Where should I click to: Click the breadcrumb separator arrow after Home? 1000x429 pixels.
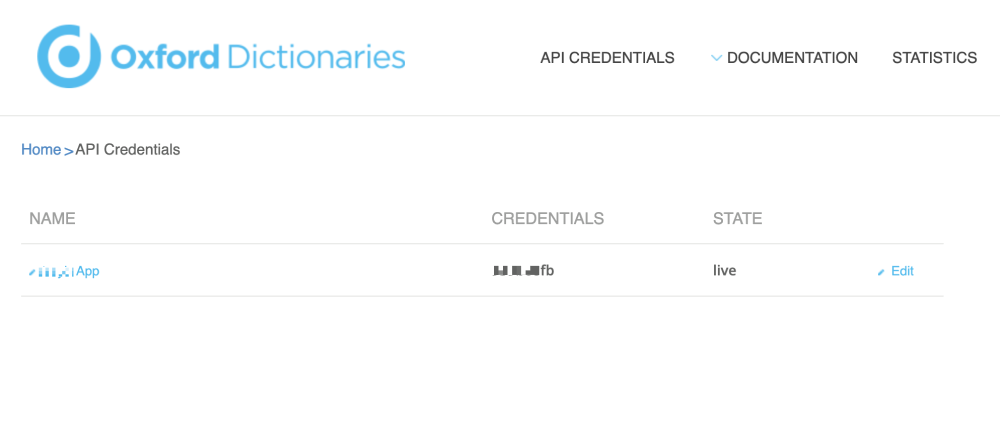click(x=69, y=151)
